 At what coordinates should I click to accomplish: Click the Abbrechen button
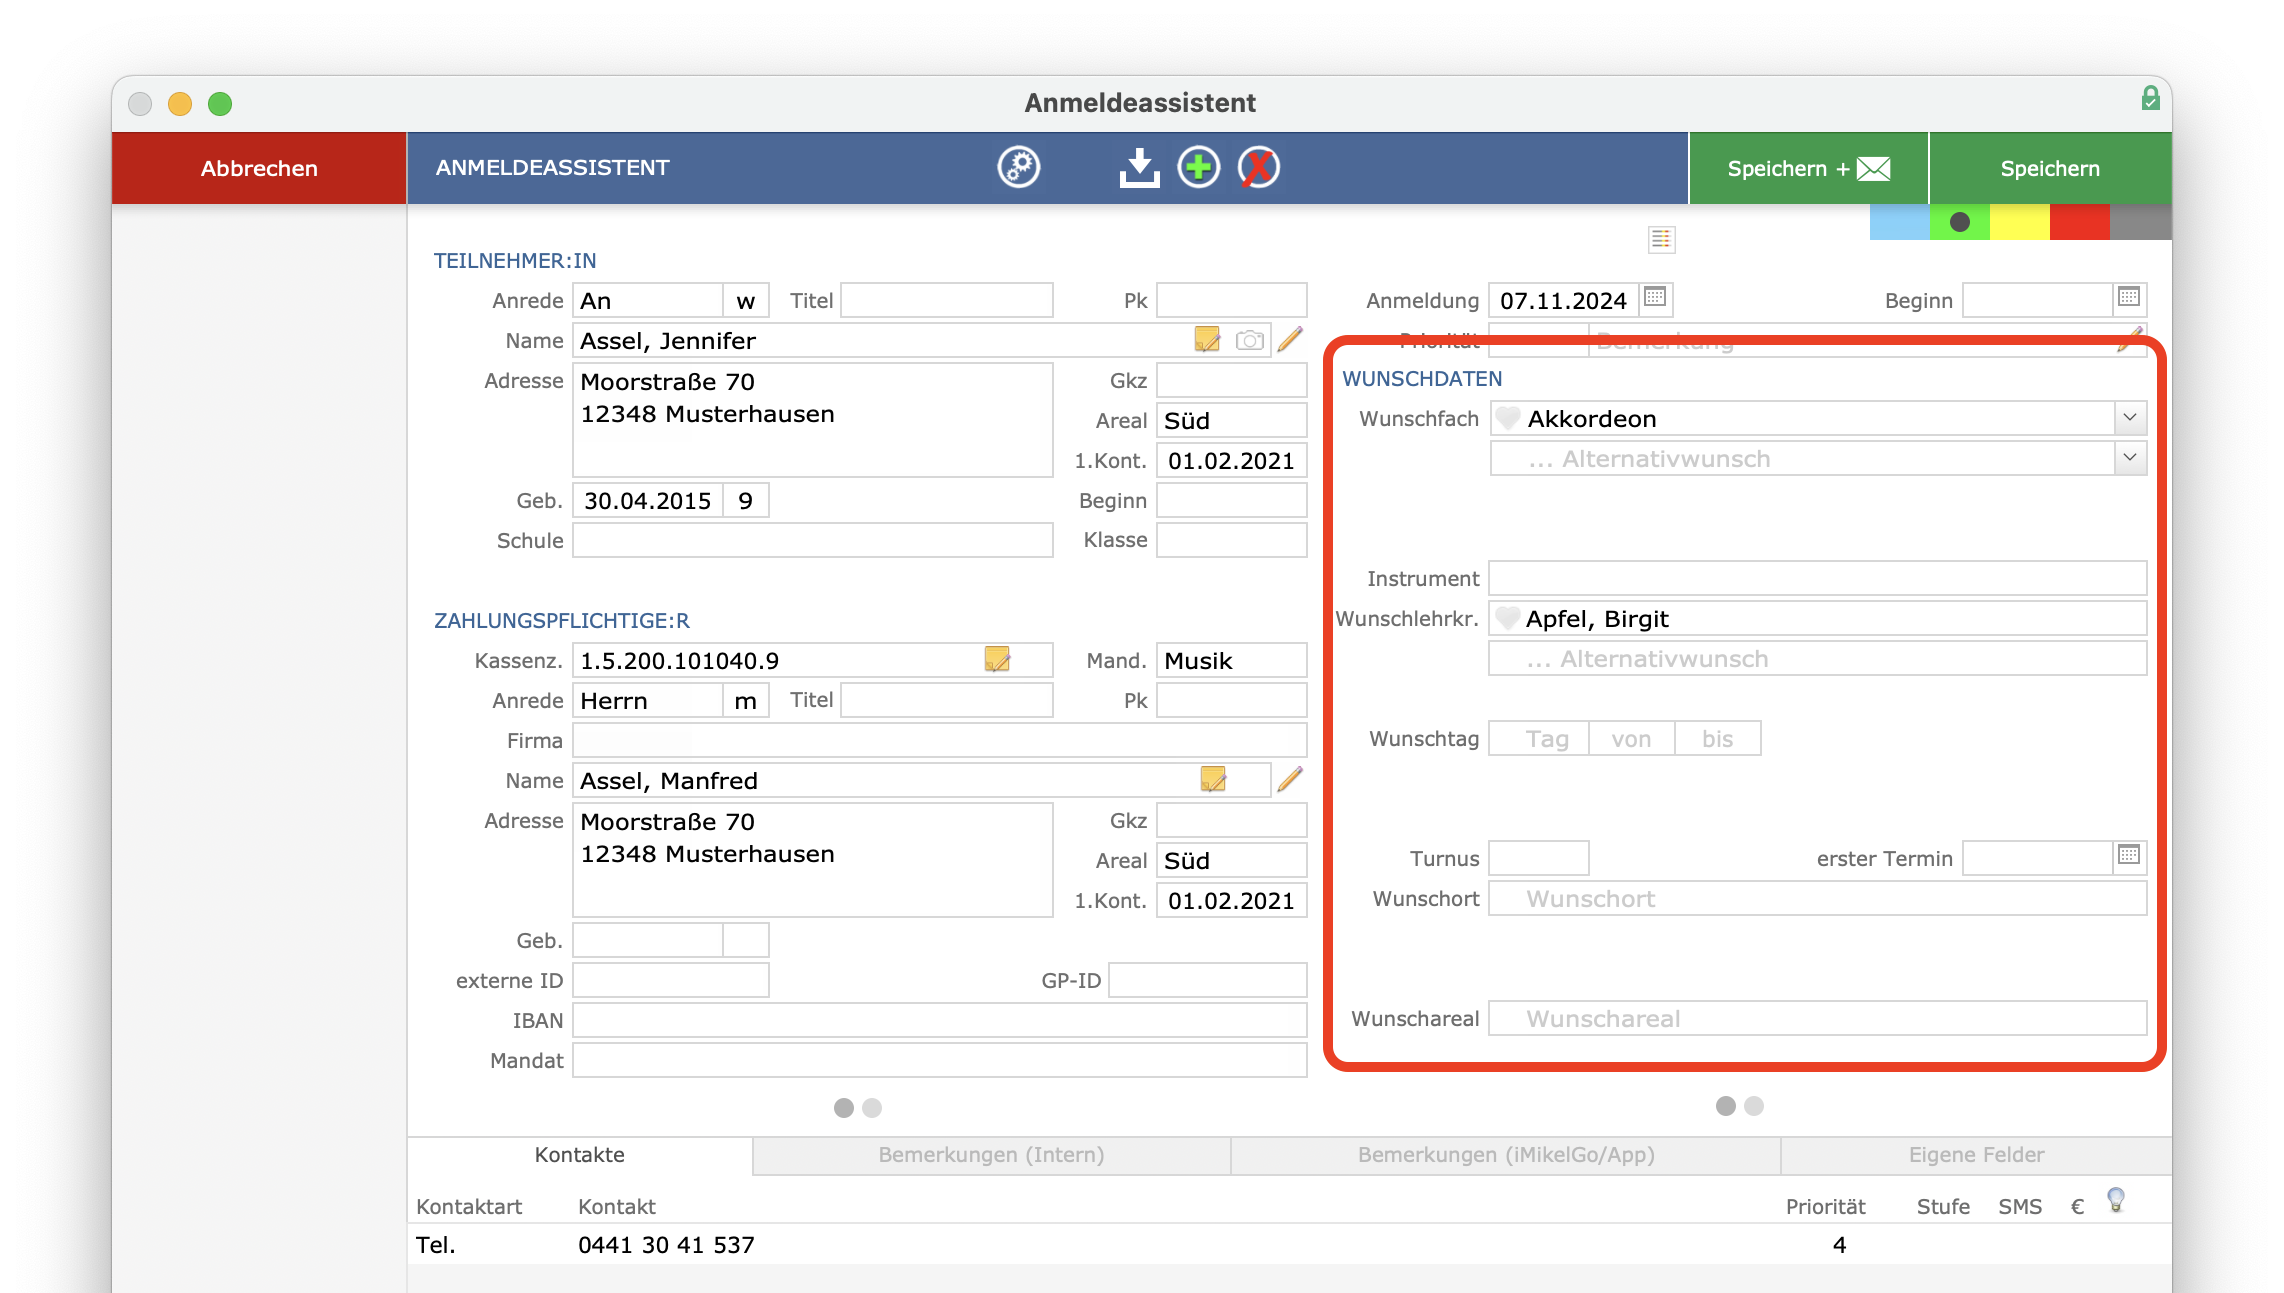(x=259, y=168)
